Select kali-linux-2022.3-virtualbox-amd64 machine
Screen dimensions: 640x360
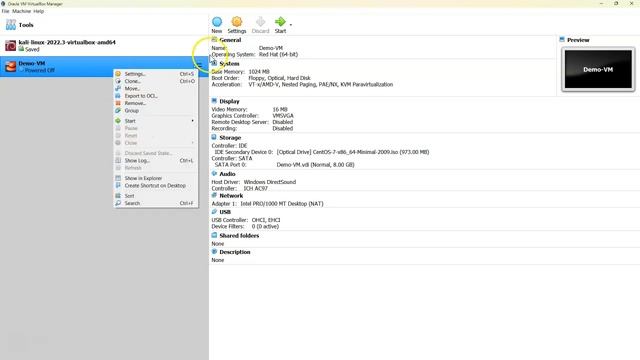[x=104, y=45]
